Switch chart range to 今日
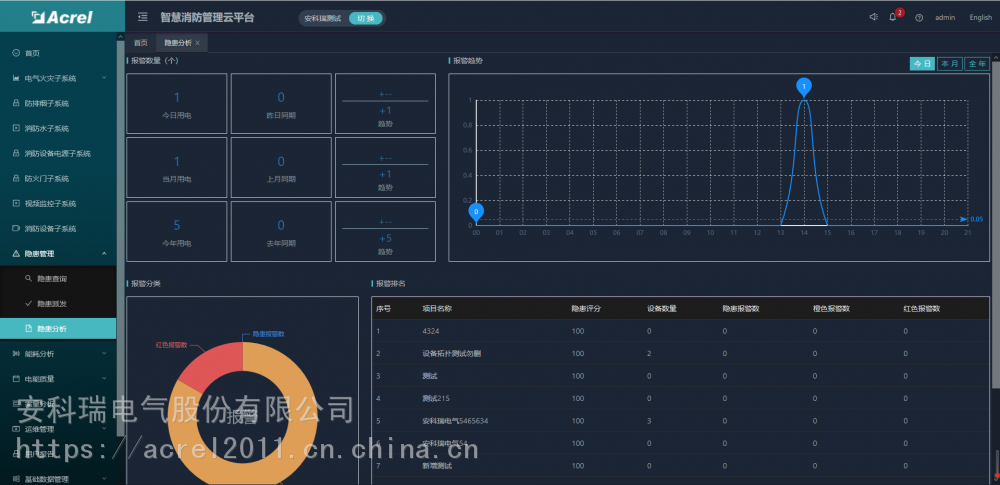1000x485 pixels. tap(921, 64)
